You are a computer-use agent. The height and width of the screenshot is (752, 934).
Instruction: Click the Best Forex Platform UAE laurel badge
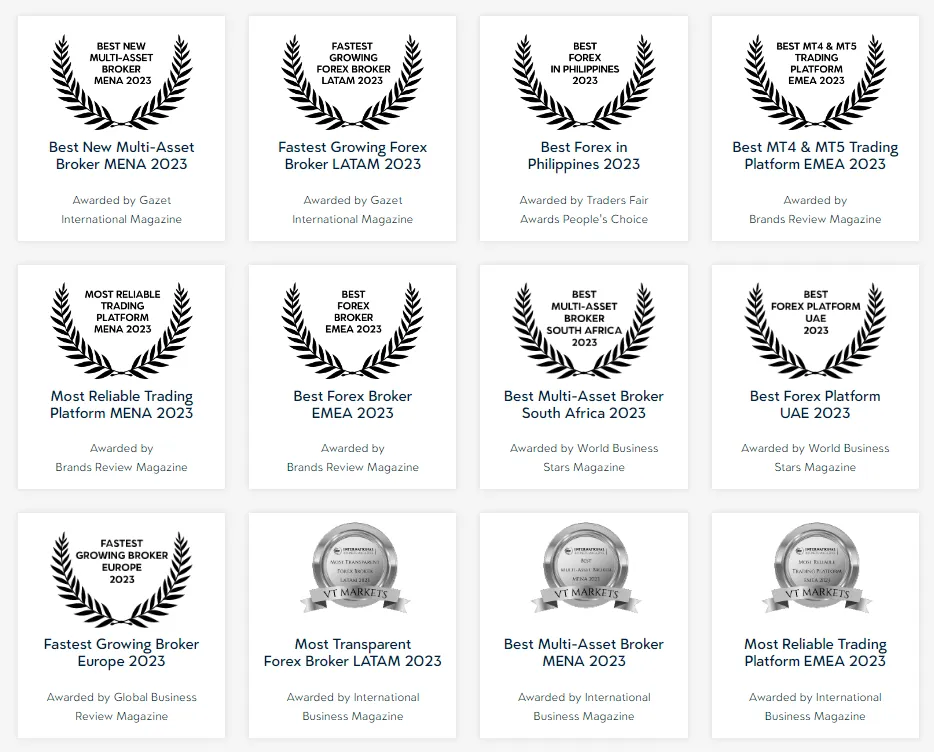(815, 330)
